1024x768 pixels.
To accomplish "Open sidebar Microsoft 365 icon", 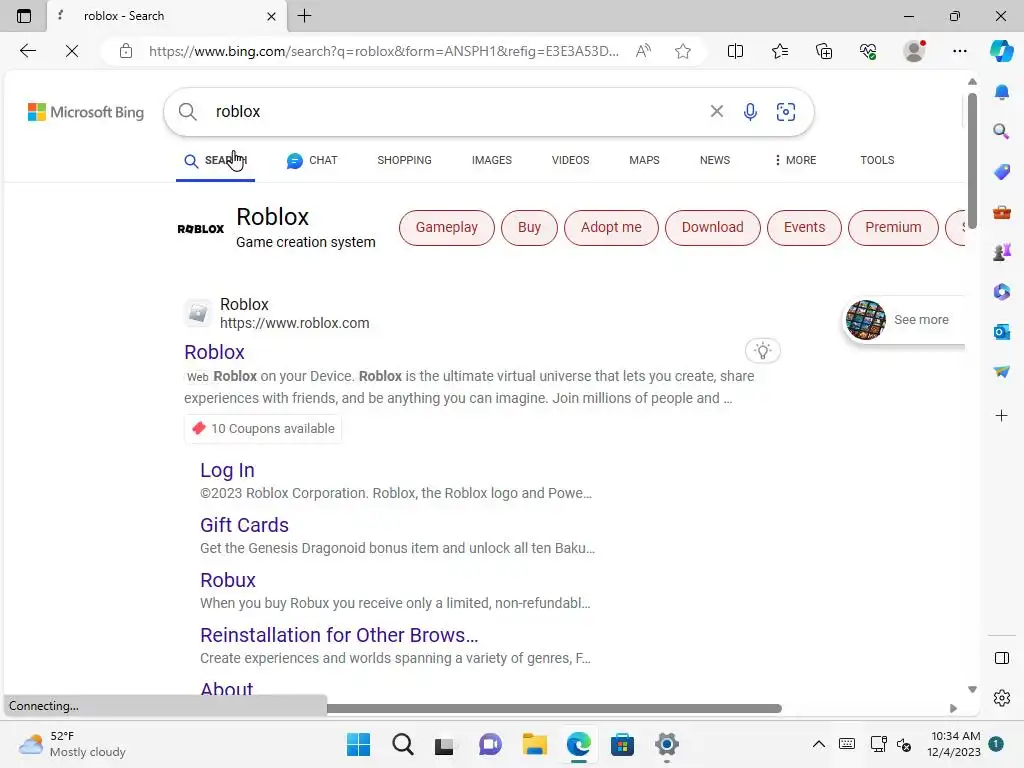I will click(x=1002, y=291).
